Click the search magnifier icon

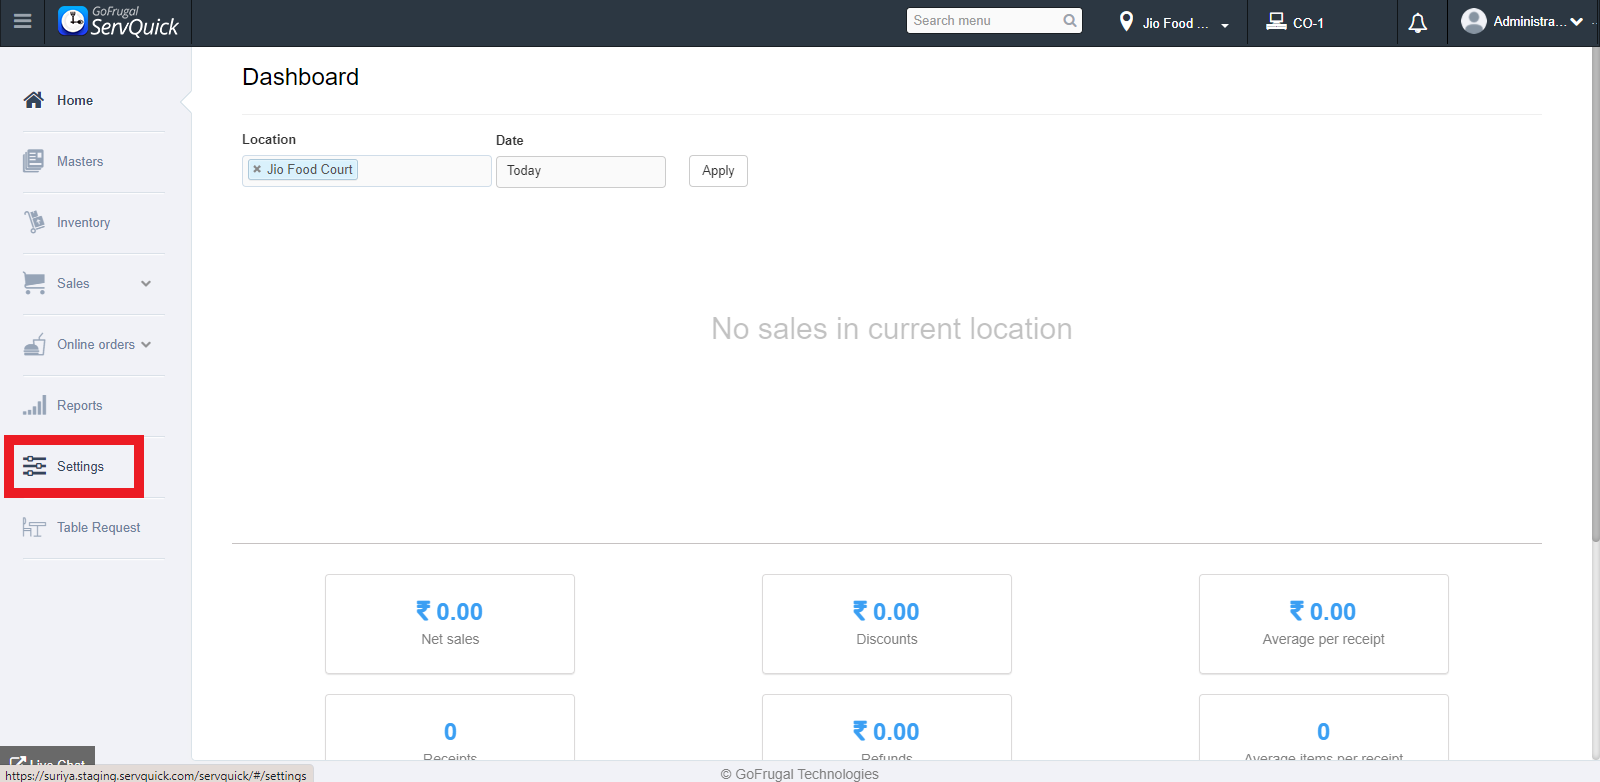coord(1070,20)
